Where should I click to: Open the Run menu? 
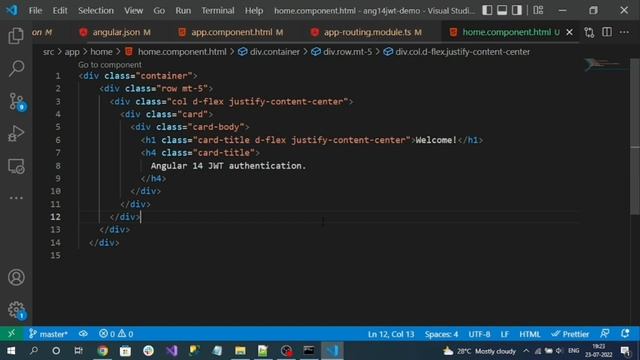[x=183, y=11]
